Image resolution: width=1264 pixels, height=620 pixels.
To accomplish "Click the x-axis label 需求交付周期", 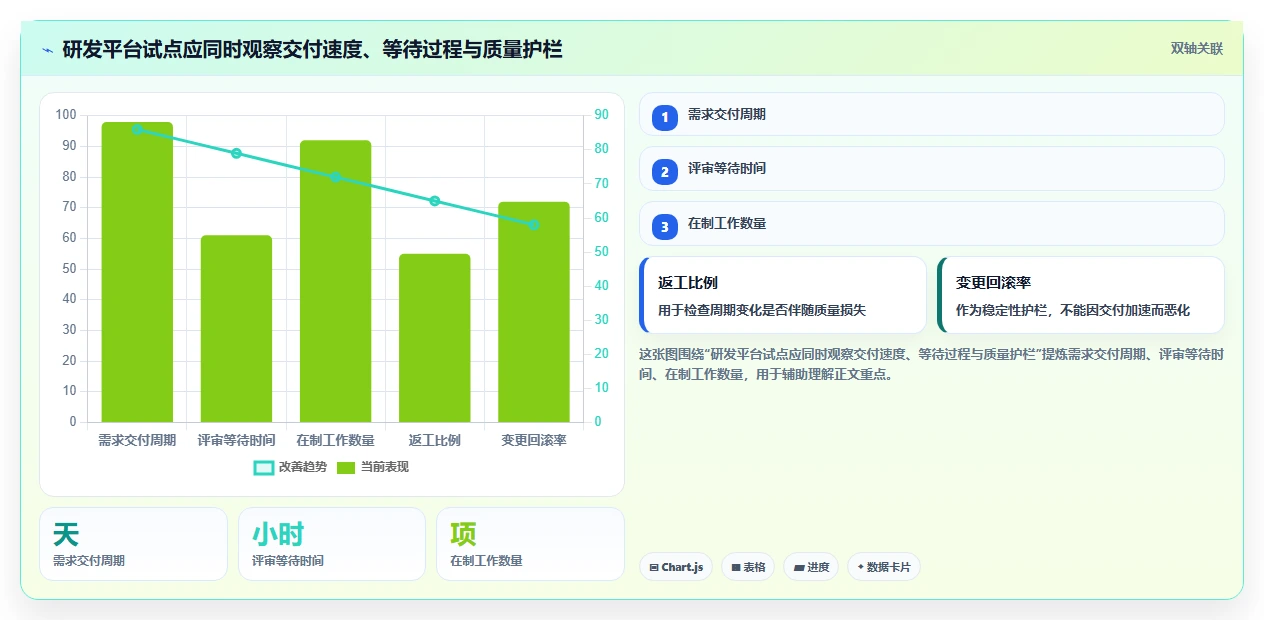I will [137, 440].
